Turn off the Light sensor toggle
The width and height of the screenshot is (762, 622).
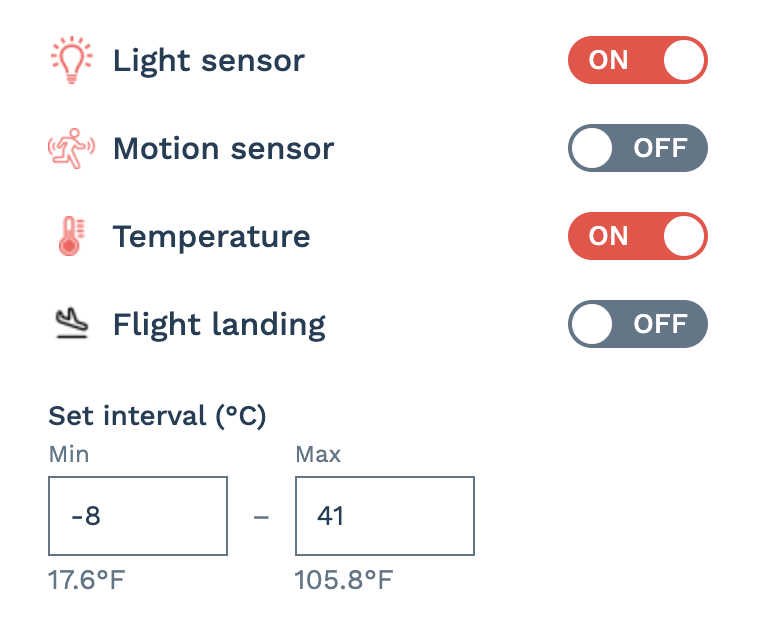(x=638, y=60)
